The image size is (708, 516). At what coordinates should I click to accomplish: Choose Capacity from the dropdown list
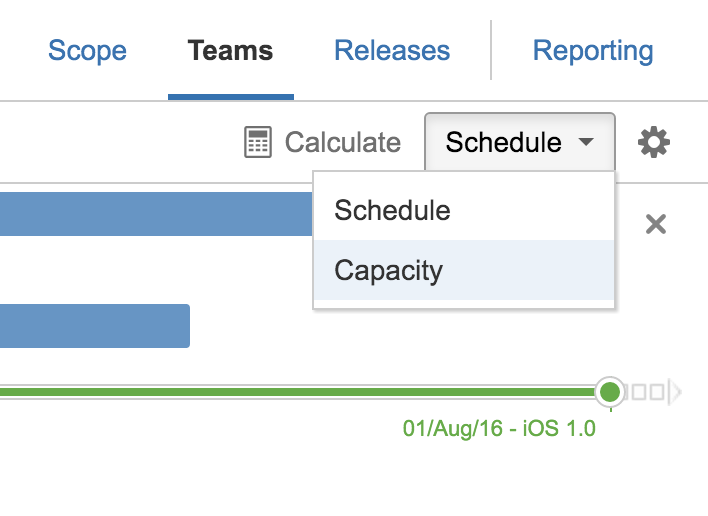pos(464,270)
